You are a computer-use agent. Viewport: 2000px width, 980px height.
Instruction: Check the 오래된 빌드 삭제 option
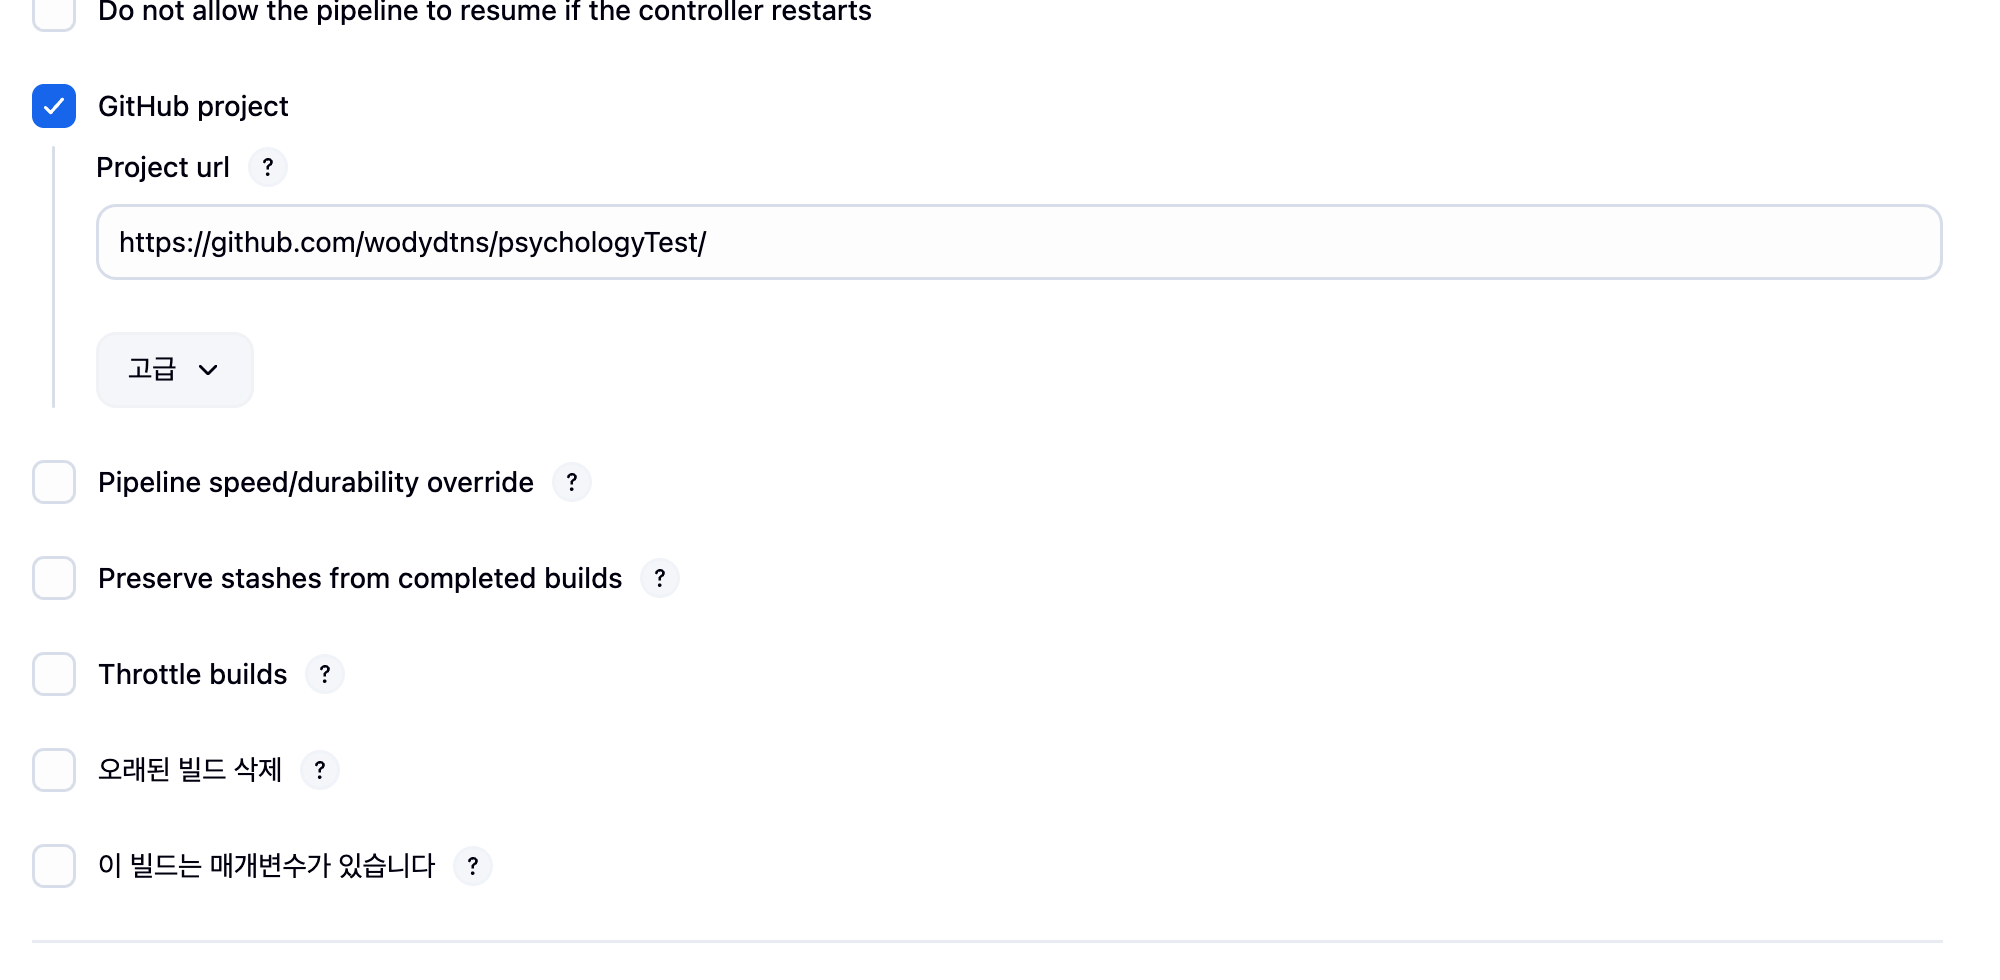(54, 770)
